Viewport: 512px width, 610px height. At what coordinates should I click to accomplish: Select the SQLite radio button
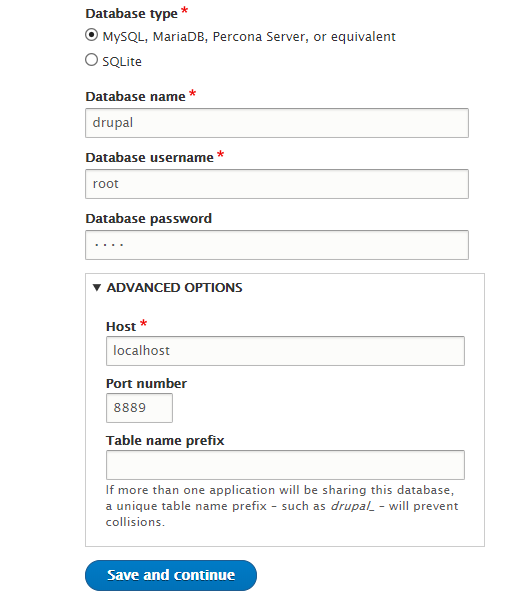(91, 60)
